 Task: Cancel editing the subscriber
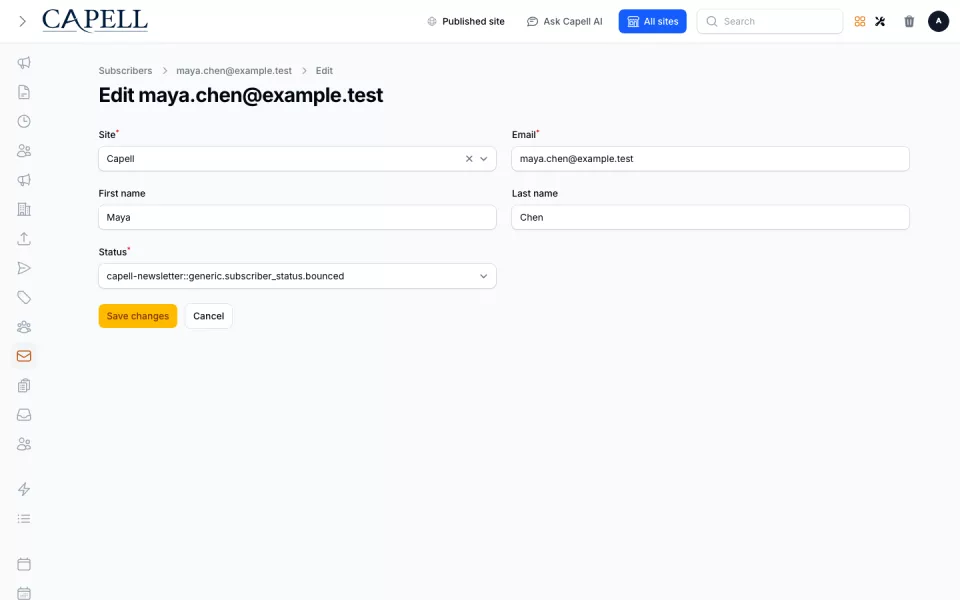point(209,316)
